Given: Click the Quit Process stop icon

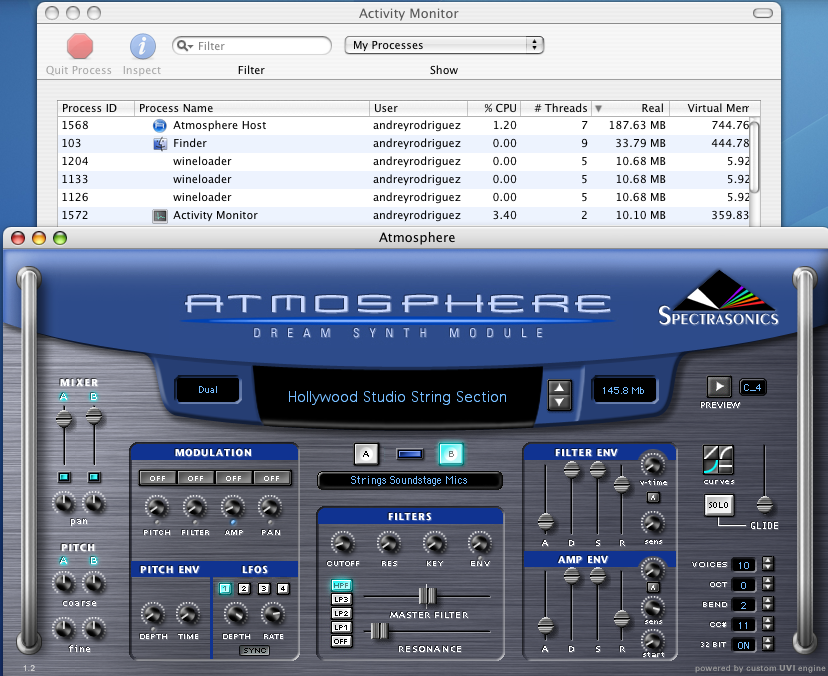Looking at the screenshot, I should click(79, 46).
